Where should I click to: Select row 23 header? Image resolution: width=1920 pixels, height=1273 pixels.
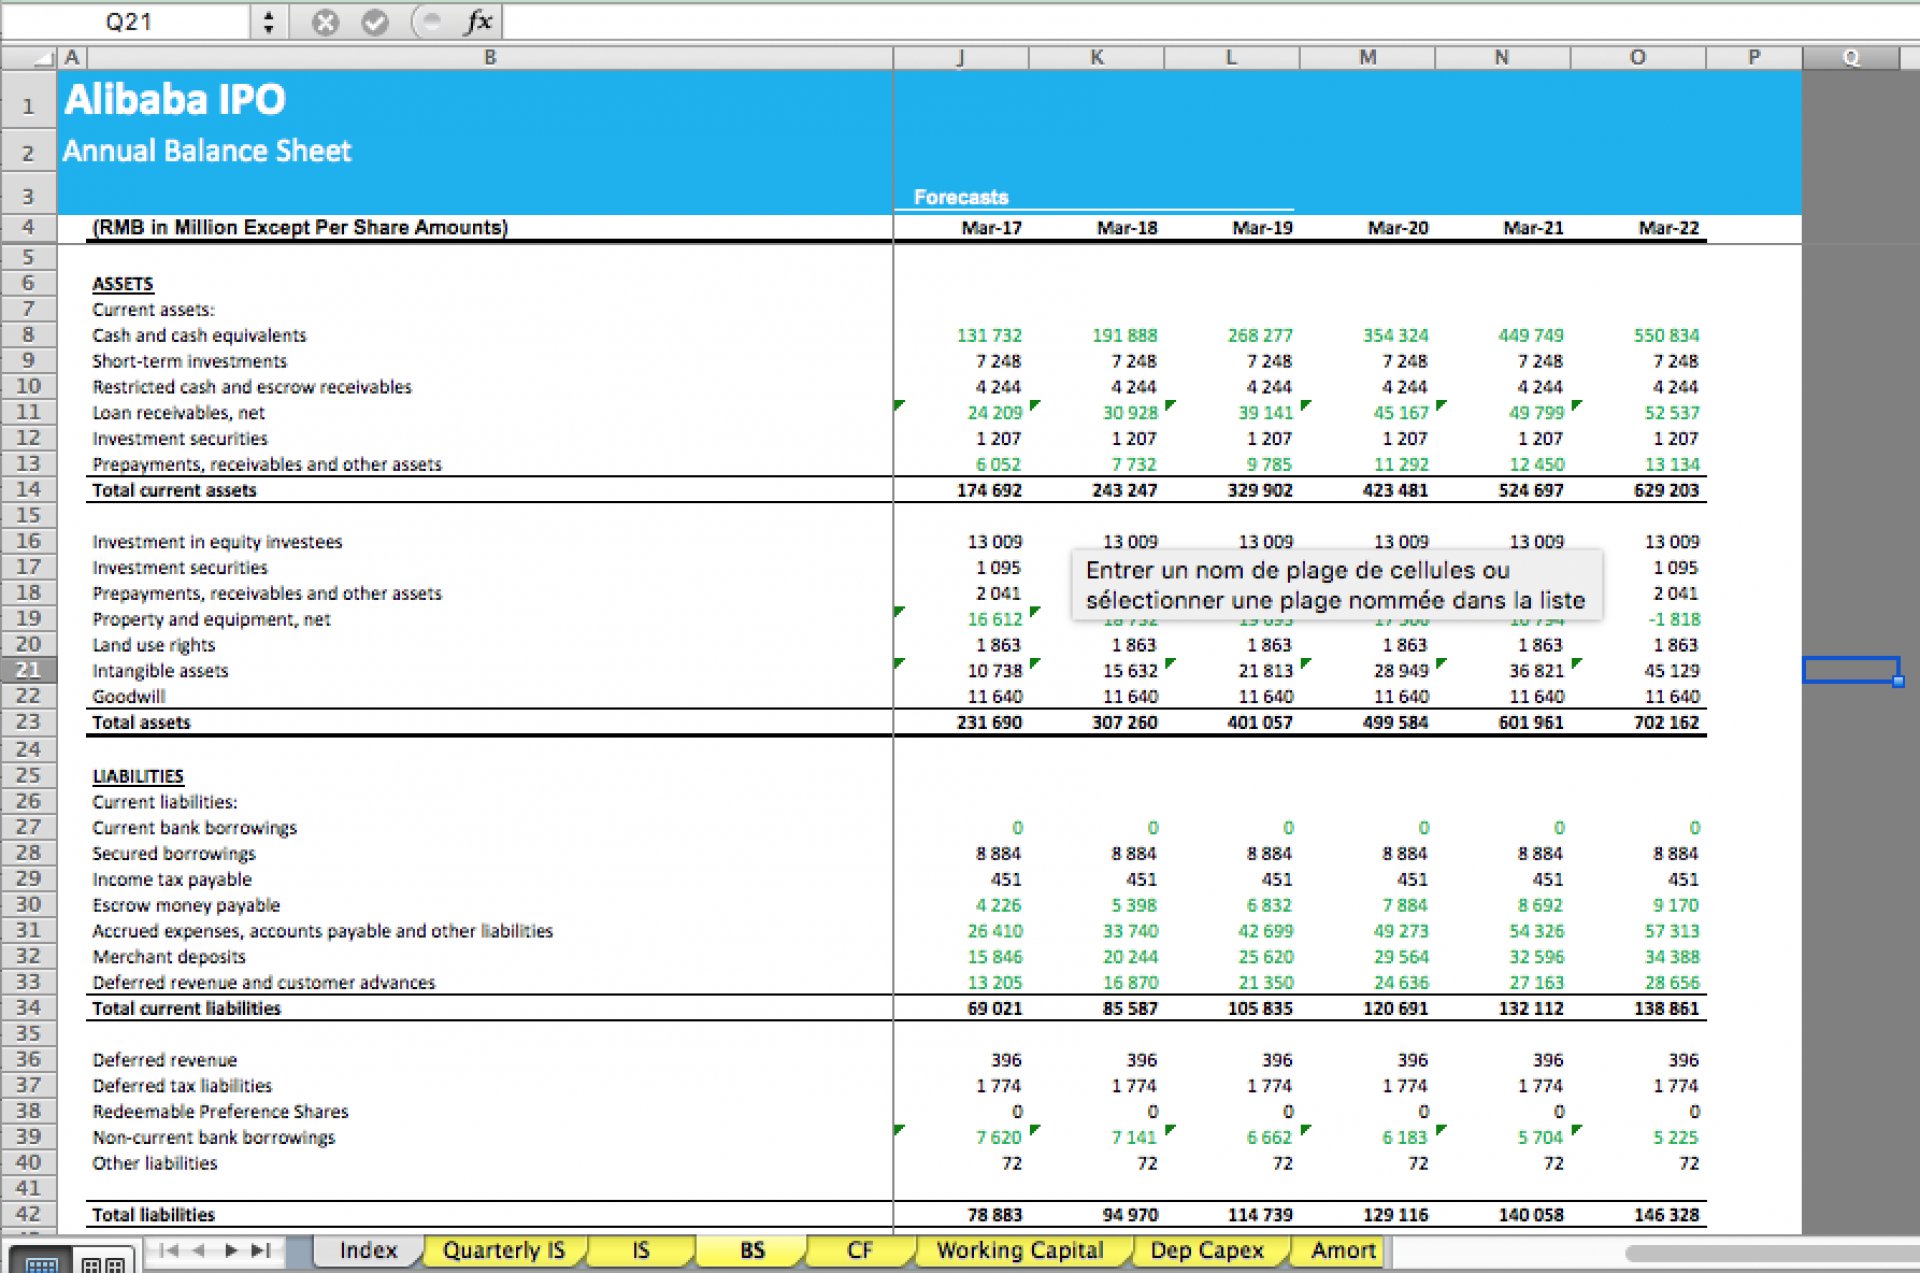28,721
